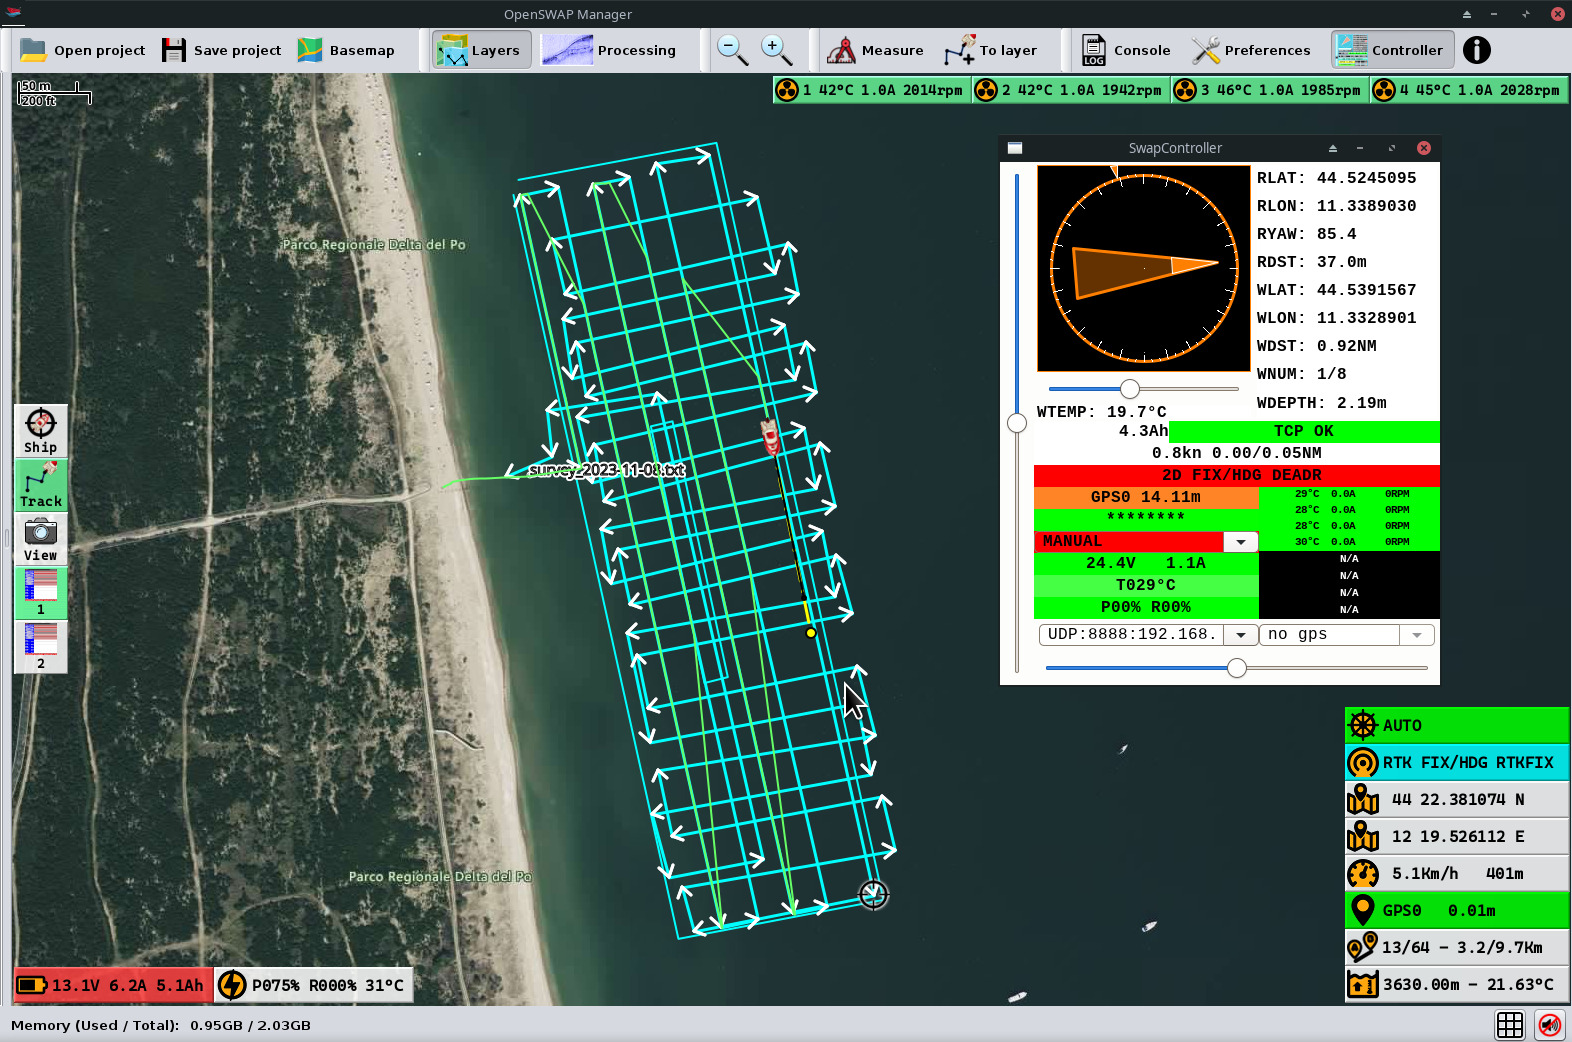Open the Basemap menu
The height and width of the screenshot is (1042, 1572).
[x=346, y=50]
